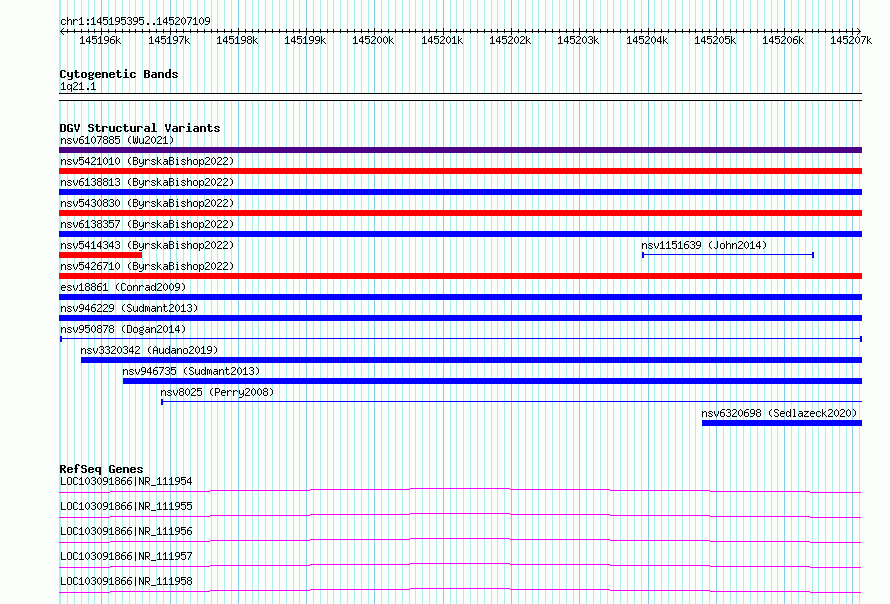Click the DGV Structural Variants track title
This screenshot has height=604, width=890.
pos(140,128)
